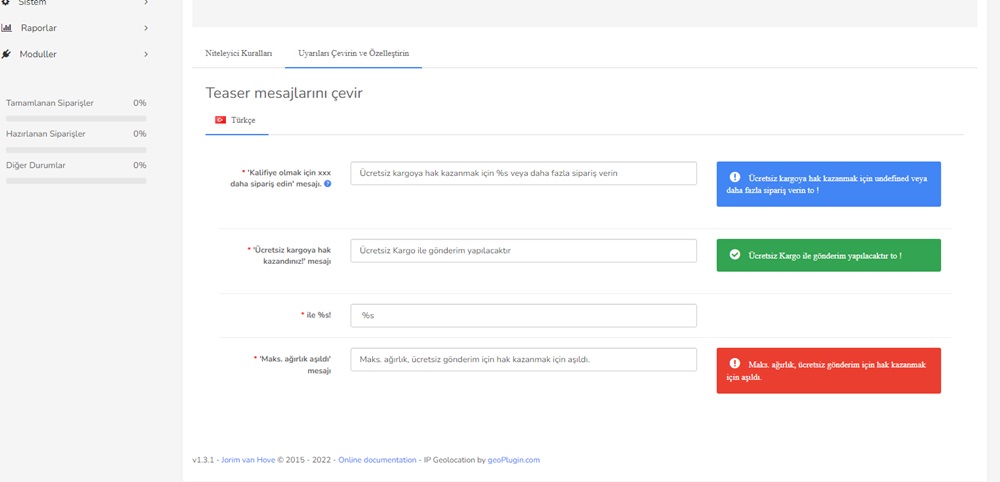This screenshot has height=482, width=1000.
Task: Click the 'Ücretsiz Kargo ile gönderim yapılacaktır' input
Action: 524,251
